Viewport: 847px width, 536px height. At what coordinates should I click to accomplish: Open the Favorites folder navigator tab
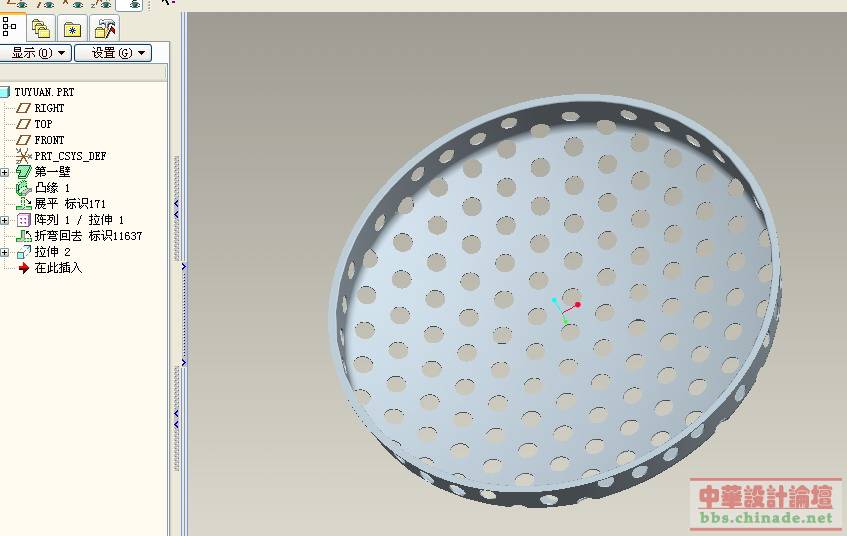72,28
